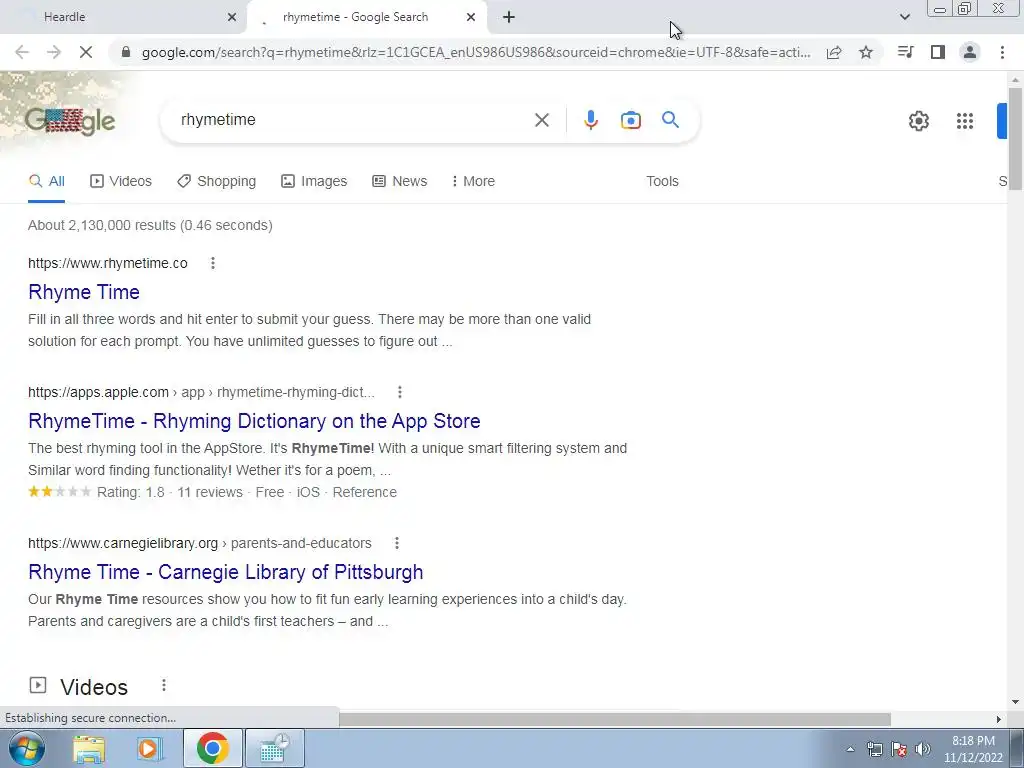Show hidden system tray icons

tap(850, 749)
